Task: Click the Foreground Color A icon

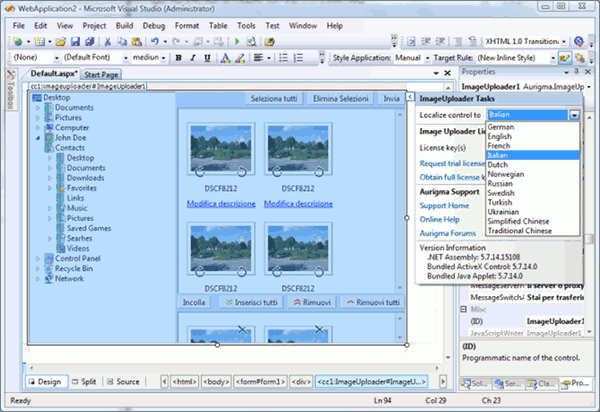Action: 225,58
